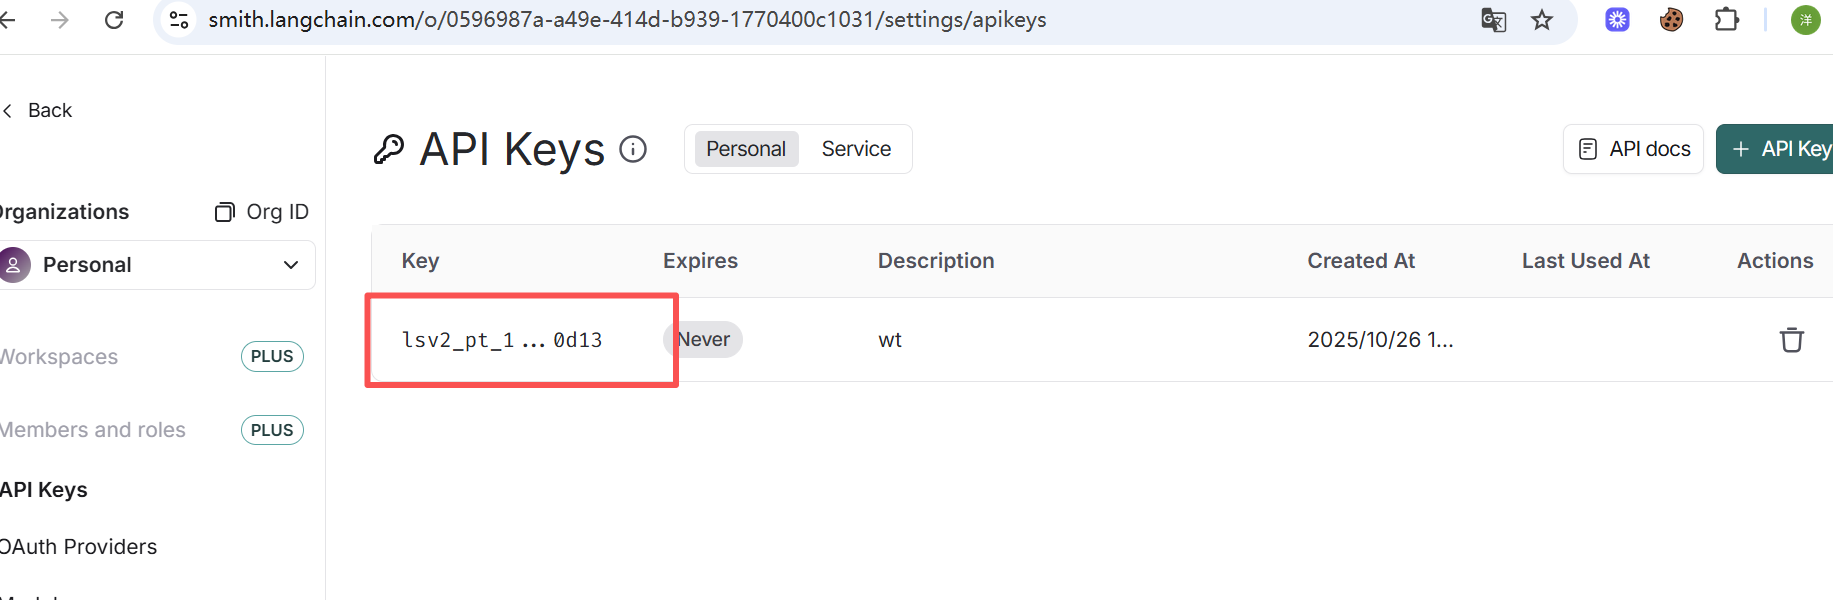The image size is (1833, 600).
Task: Open the extensions puzzle icon
Action: click(1726, 20)
